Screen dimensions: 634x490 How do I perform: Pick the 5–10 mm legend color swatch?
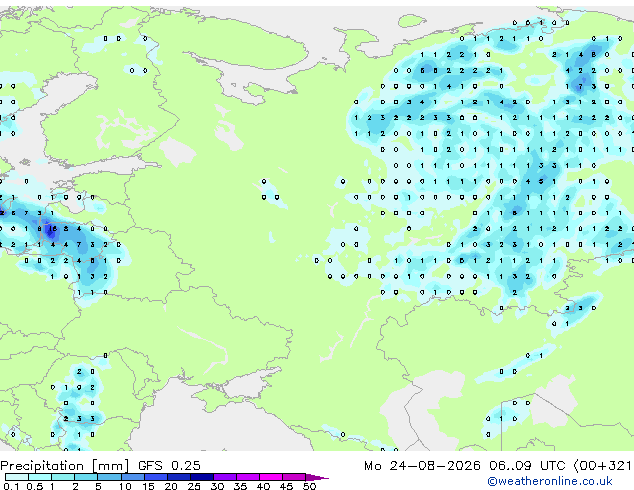point(109,477)
